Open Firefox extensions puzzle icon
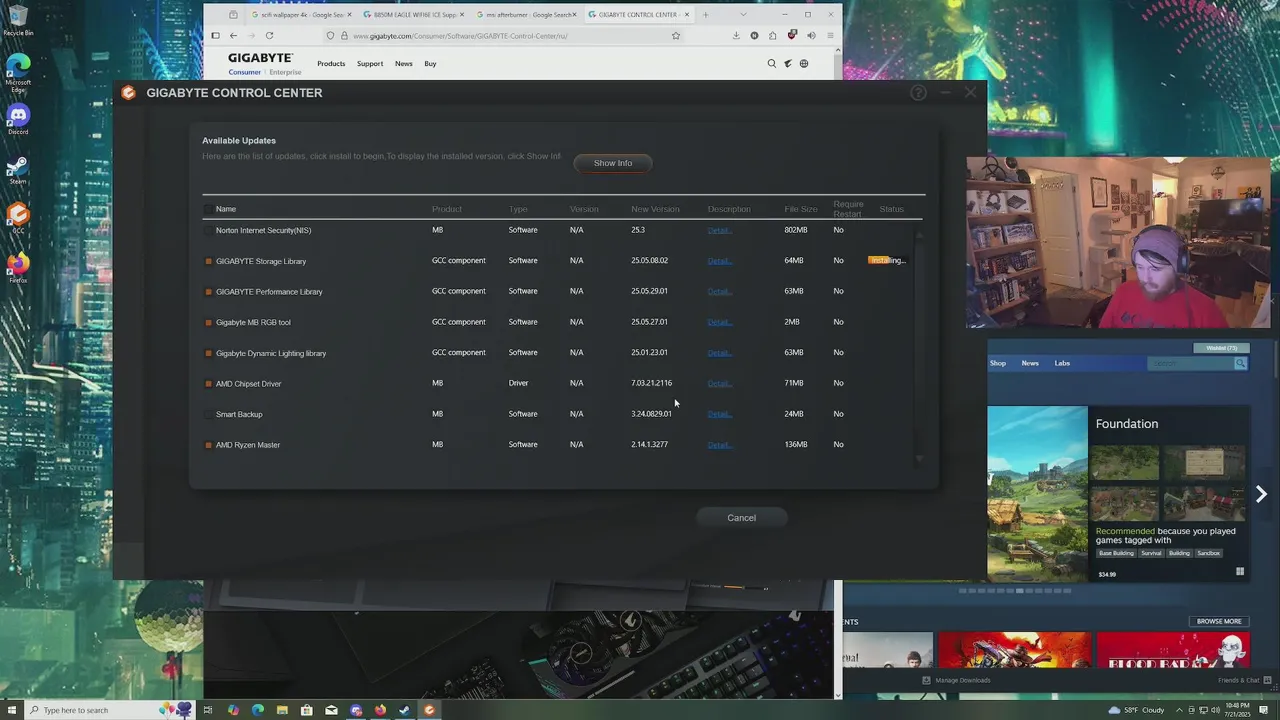This screenshot has height=720, width=1280. pyautogui.click(x=773, y=36)
